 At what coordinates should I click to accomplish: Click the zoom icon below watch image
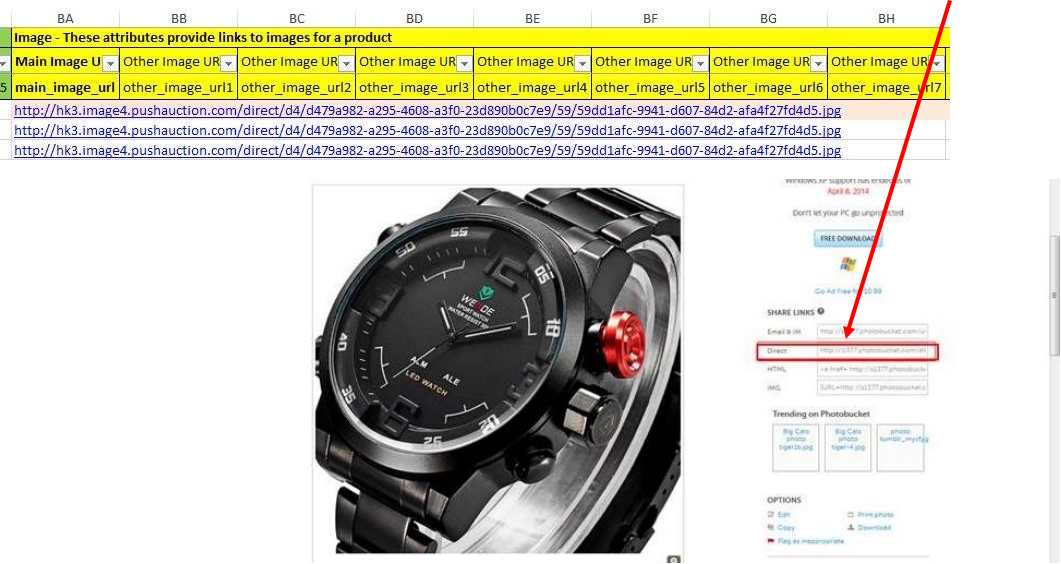tap(674, 559)
